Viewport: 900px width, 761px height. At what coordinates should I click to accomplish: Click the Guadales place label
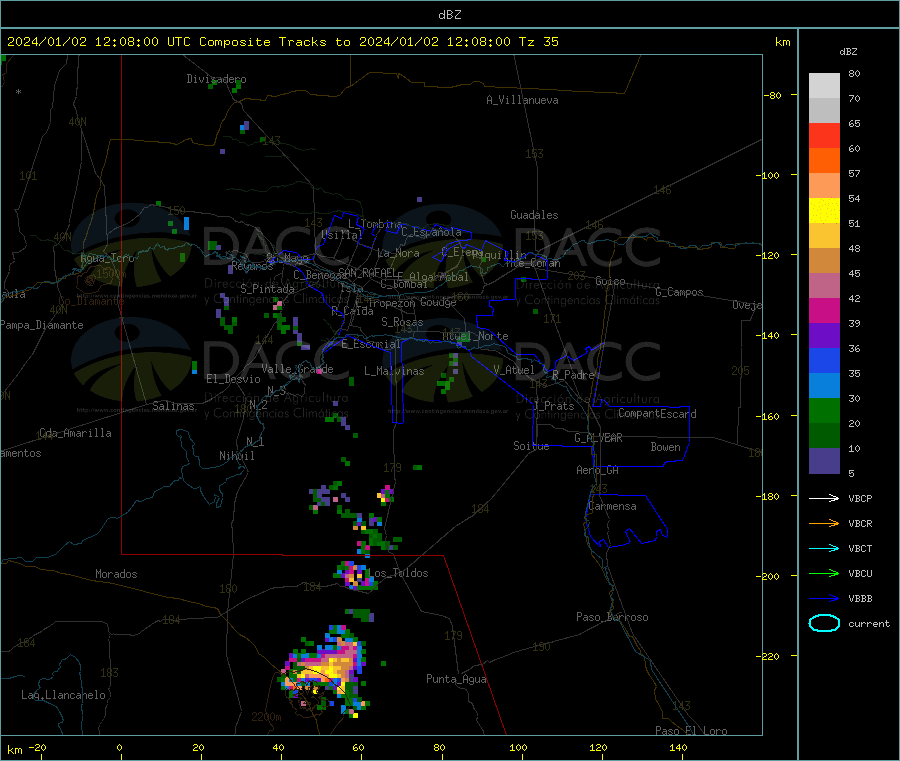click(x=534, y=215)
